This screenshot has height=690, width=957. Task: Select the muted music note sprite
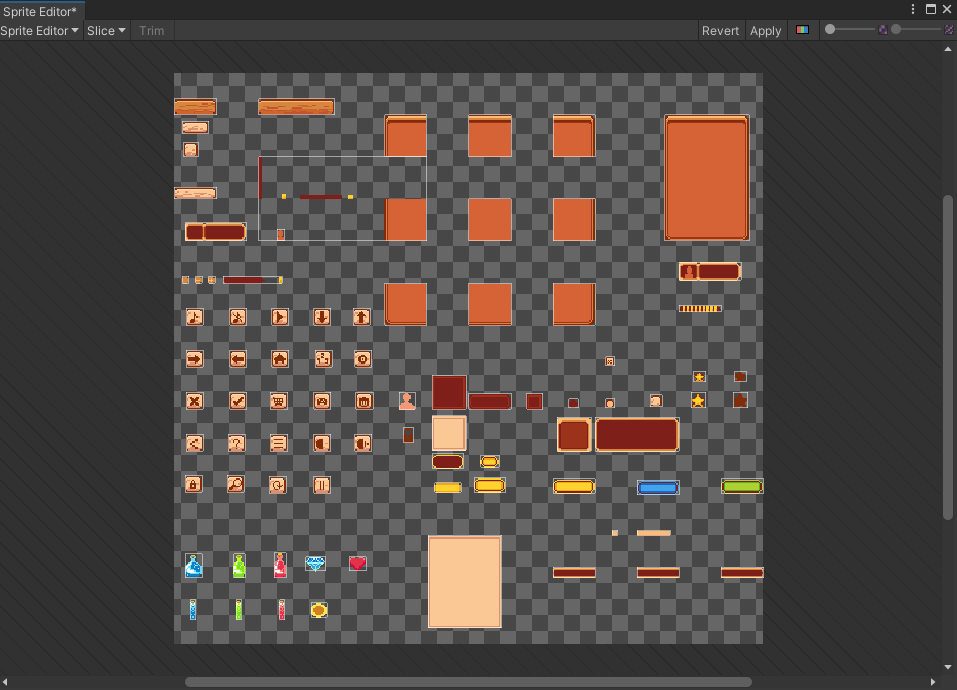point(237,317)
